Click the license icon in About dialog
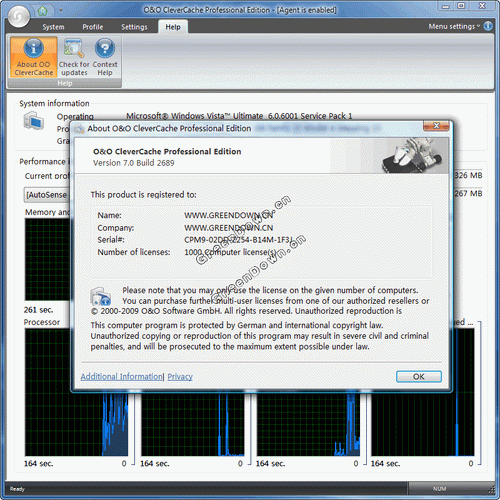 (101, 296)
